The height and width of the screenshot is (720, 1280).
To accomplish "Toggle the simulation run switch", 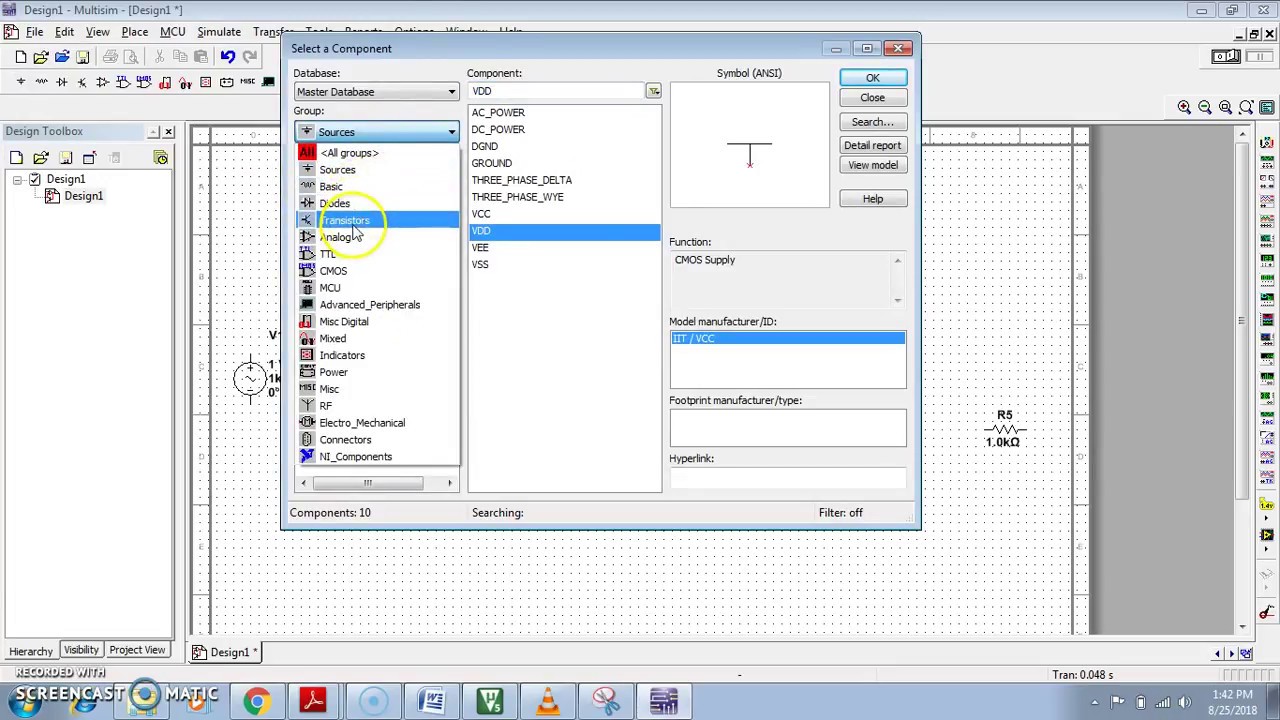I will tap(1226, 57).
